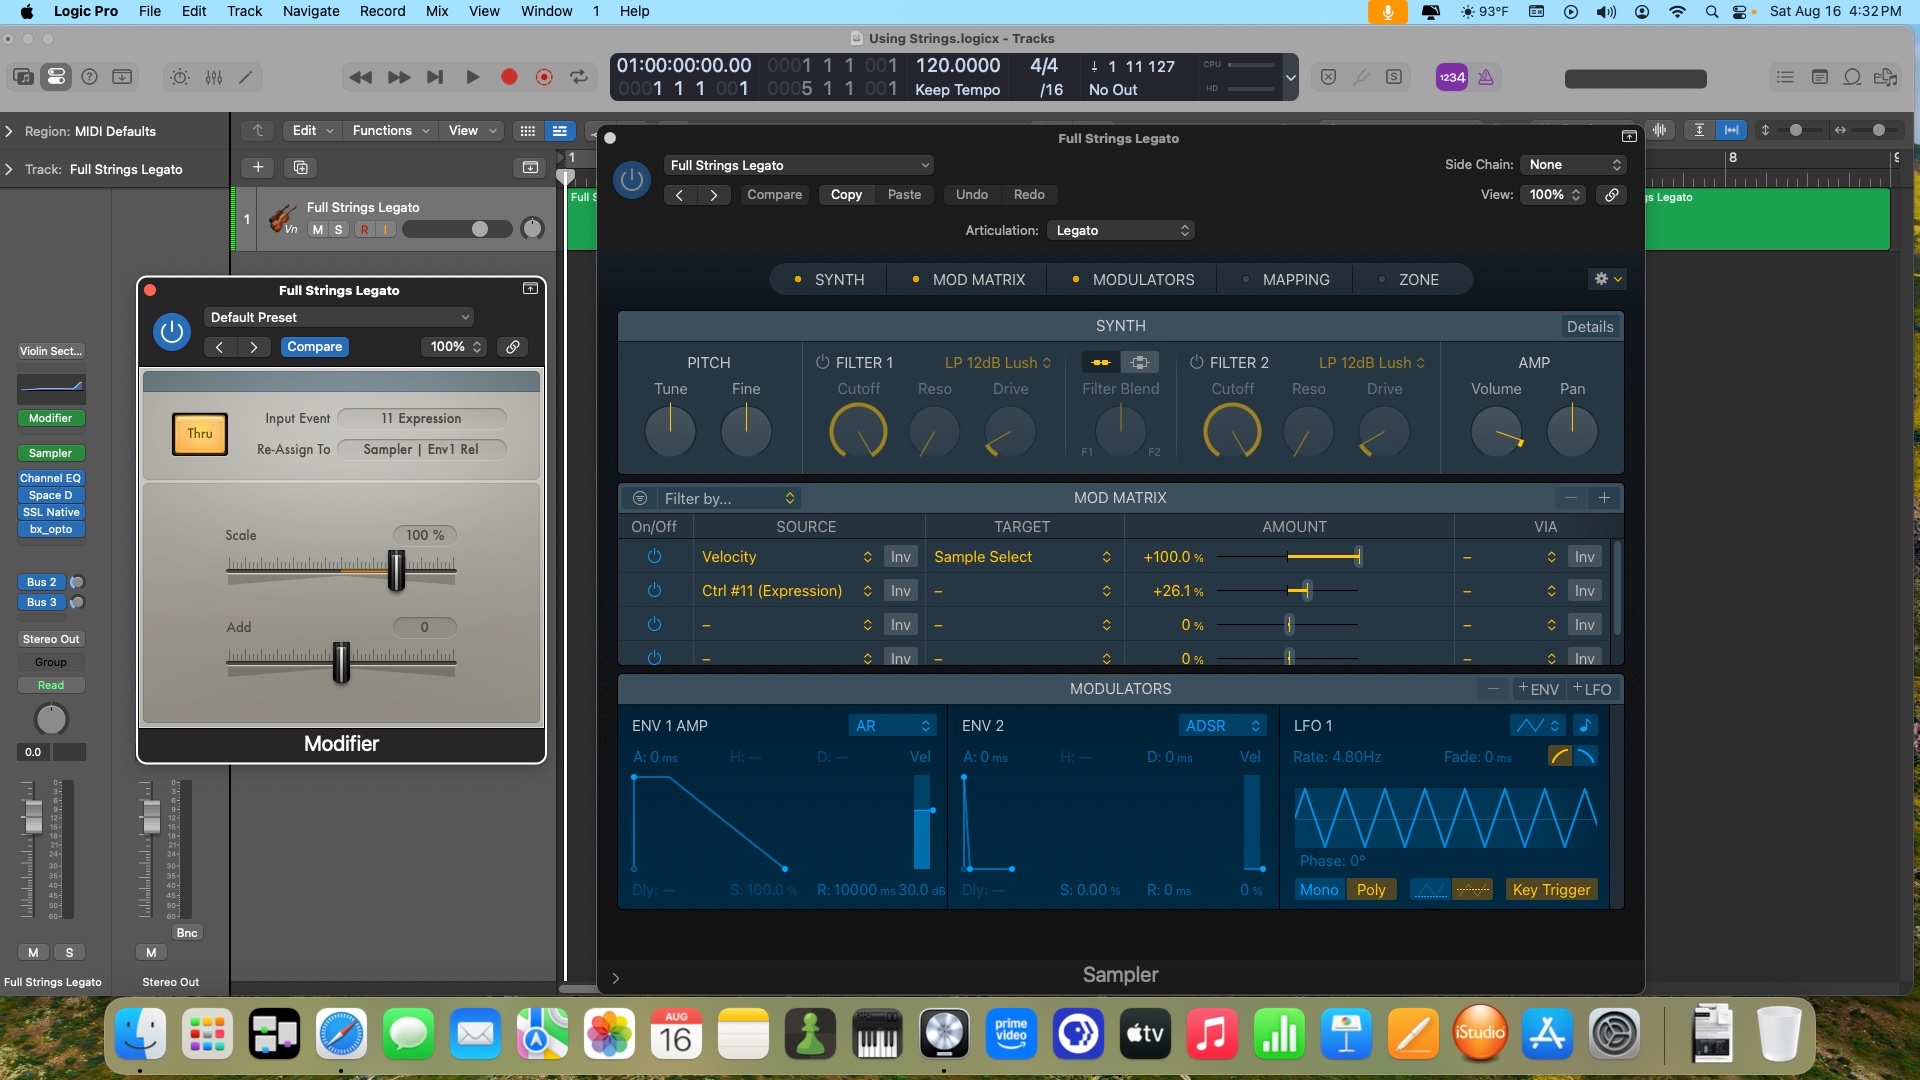
Task: Open the Sampler gear settings menu
Action: point(1607,279)
